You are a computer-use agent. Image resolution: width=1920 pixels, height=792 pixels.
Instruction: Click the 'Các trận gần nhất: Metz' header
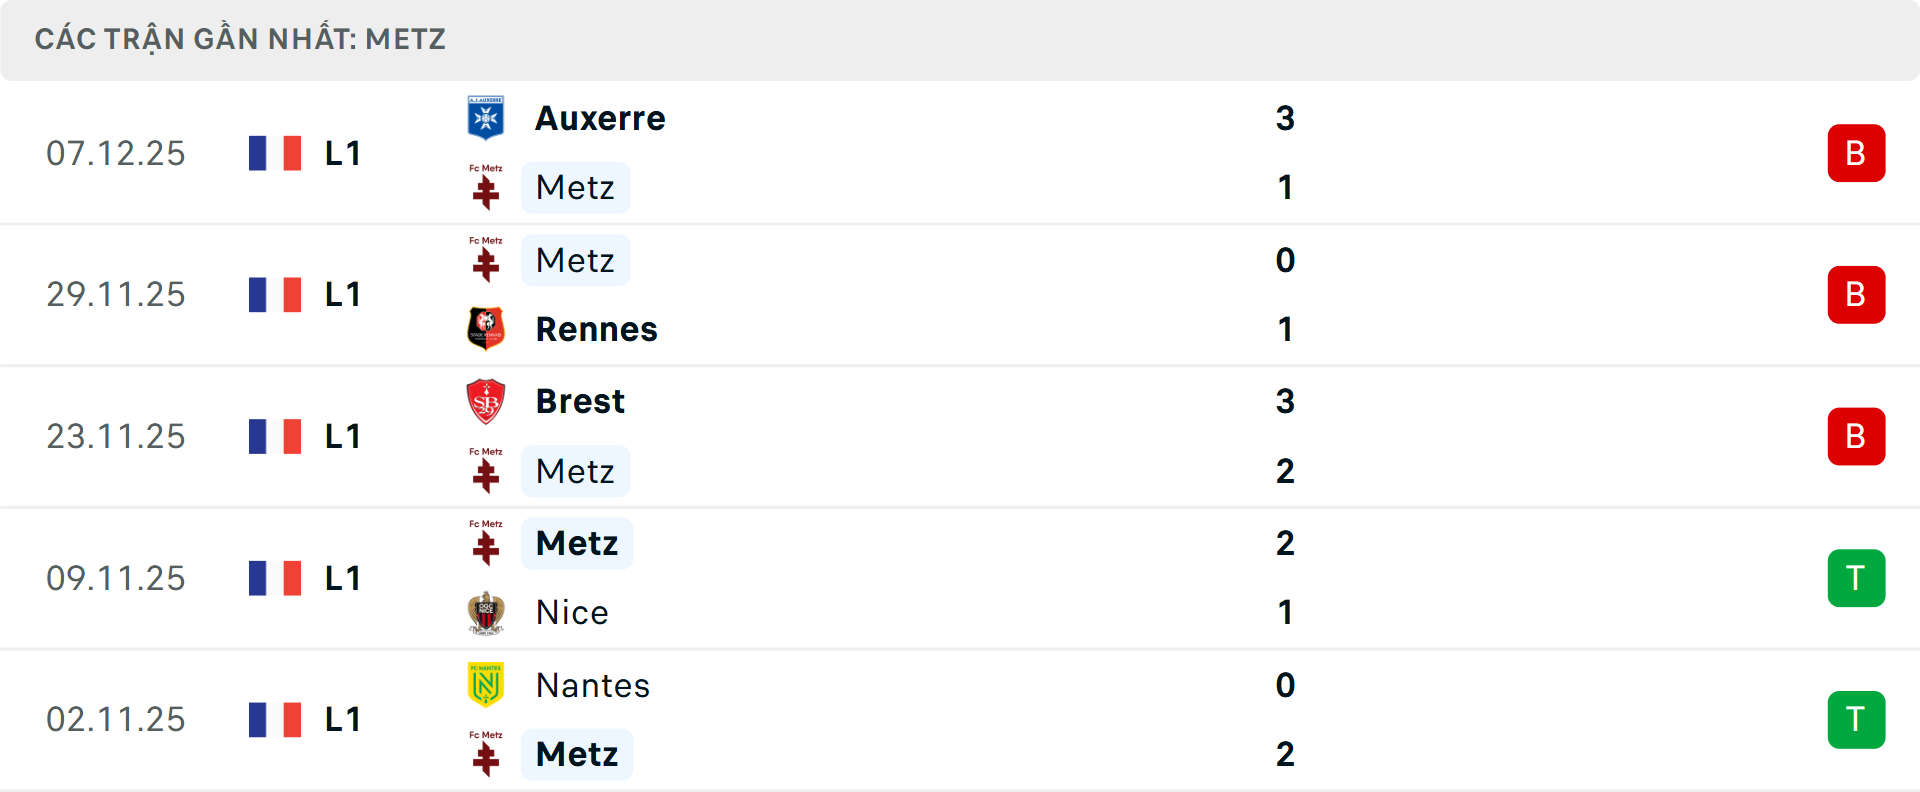point(240,39)
